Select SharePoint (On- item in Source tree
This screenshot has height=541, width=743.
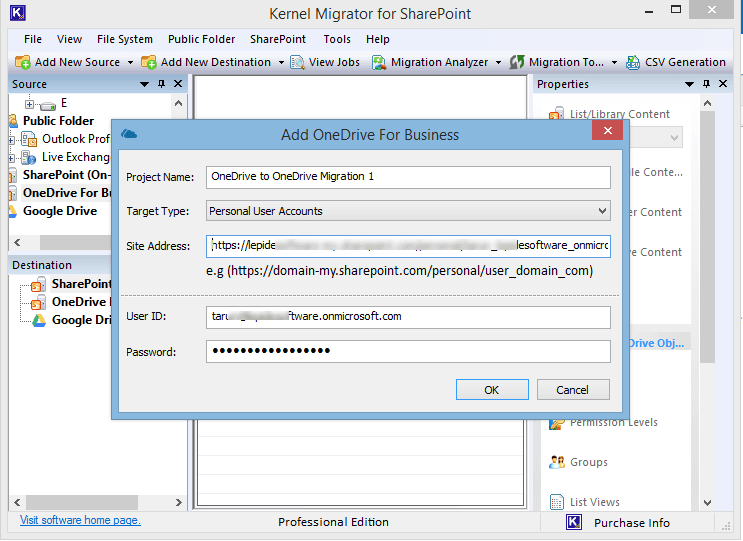click(66, 175)
